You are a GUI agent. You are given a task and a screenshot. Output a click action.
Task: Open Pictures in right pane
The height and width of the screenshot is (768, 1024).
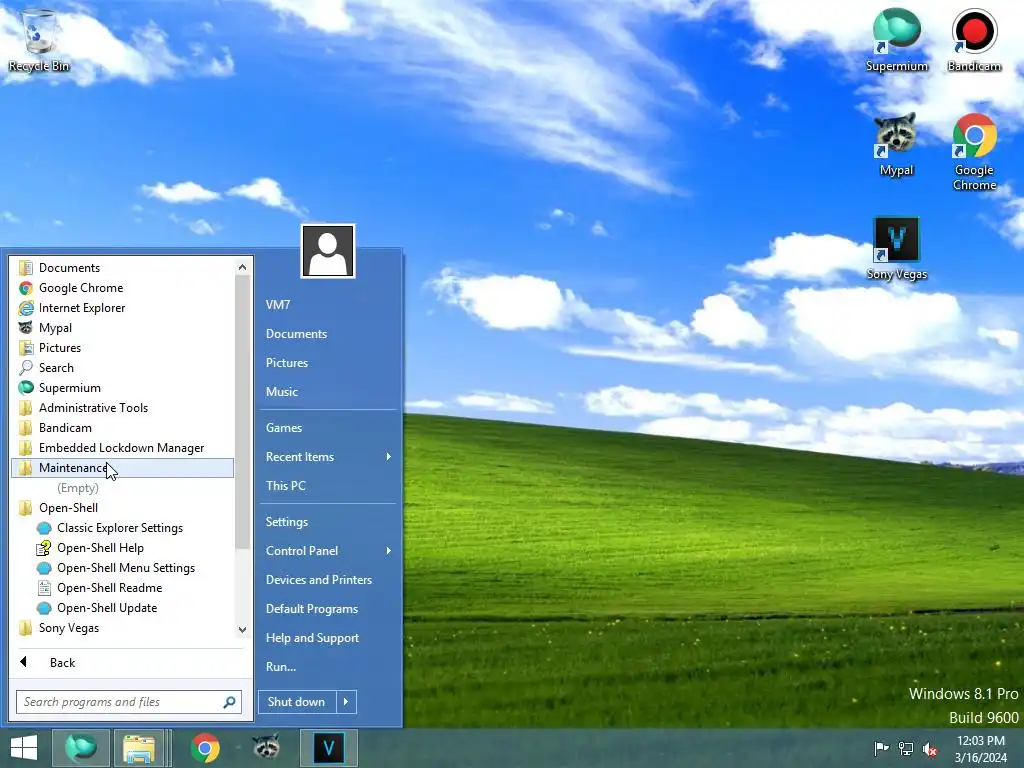328,362
